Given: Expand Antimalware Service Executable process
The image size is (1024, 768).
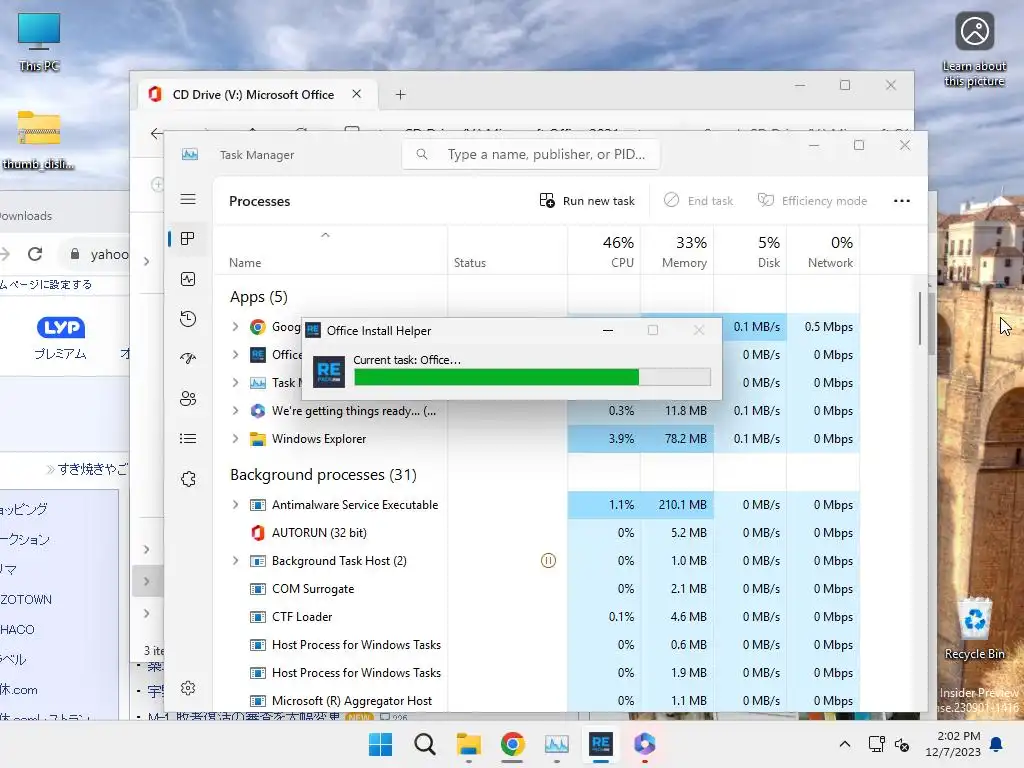Looking at the screenshot, I should [236, 505].
